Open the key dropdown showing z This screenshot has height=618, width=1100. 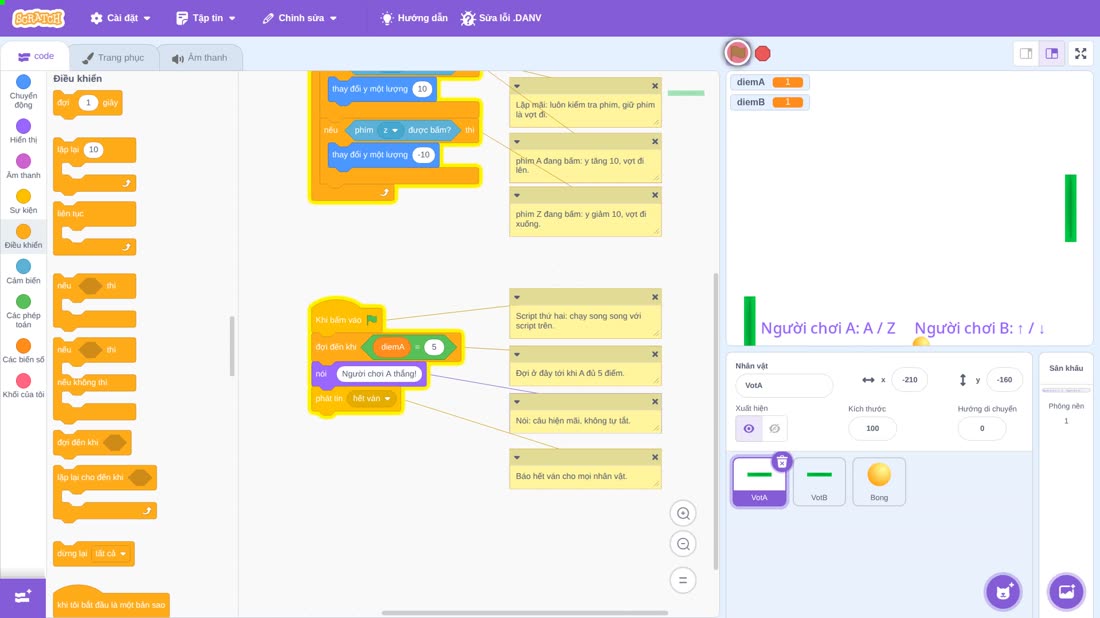(390, 130)
